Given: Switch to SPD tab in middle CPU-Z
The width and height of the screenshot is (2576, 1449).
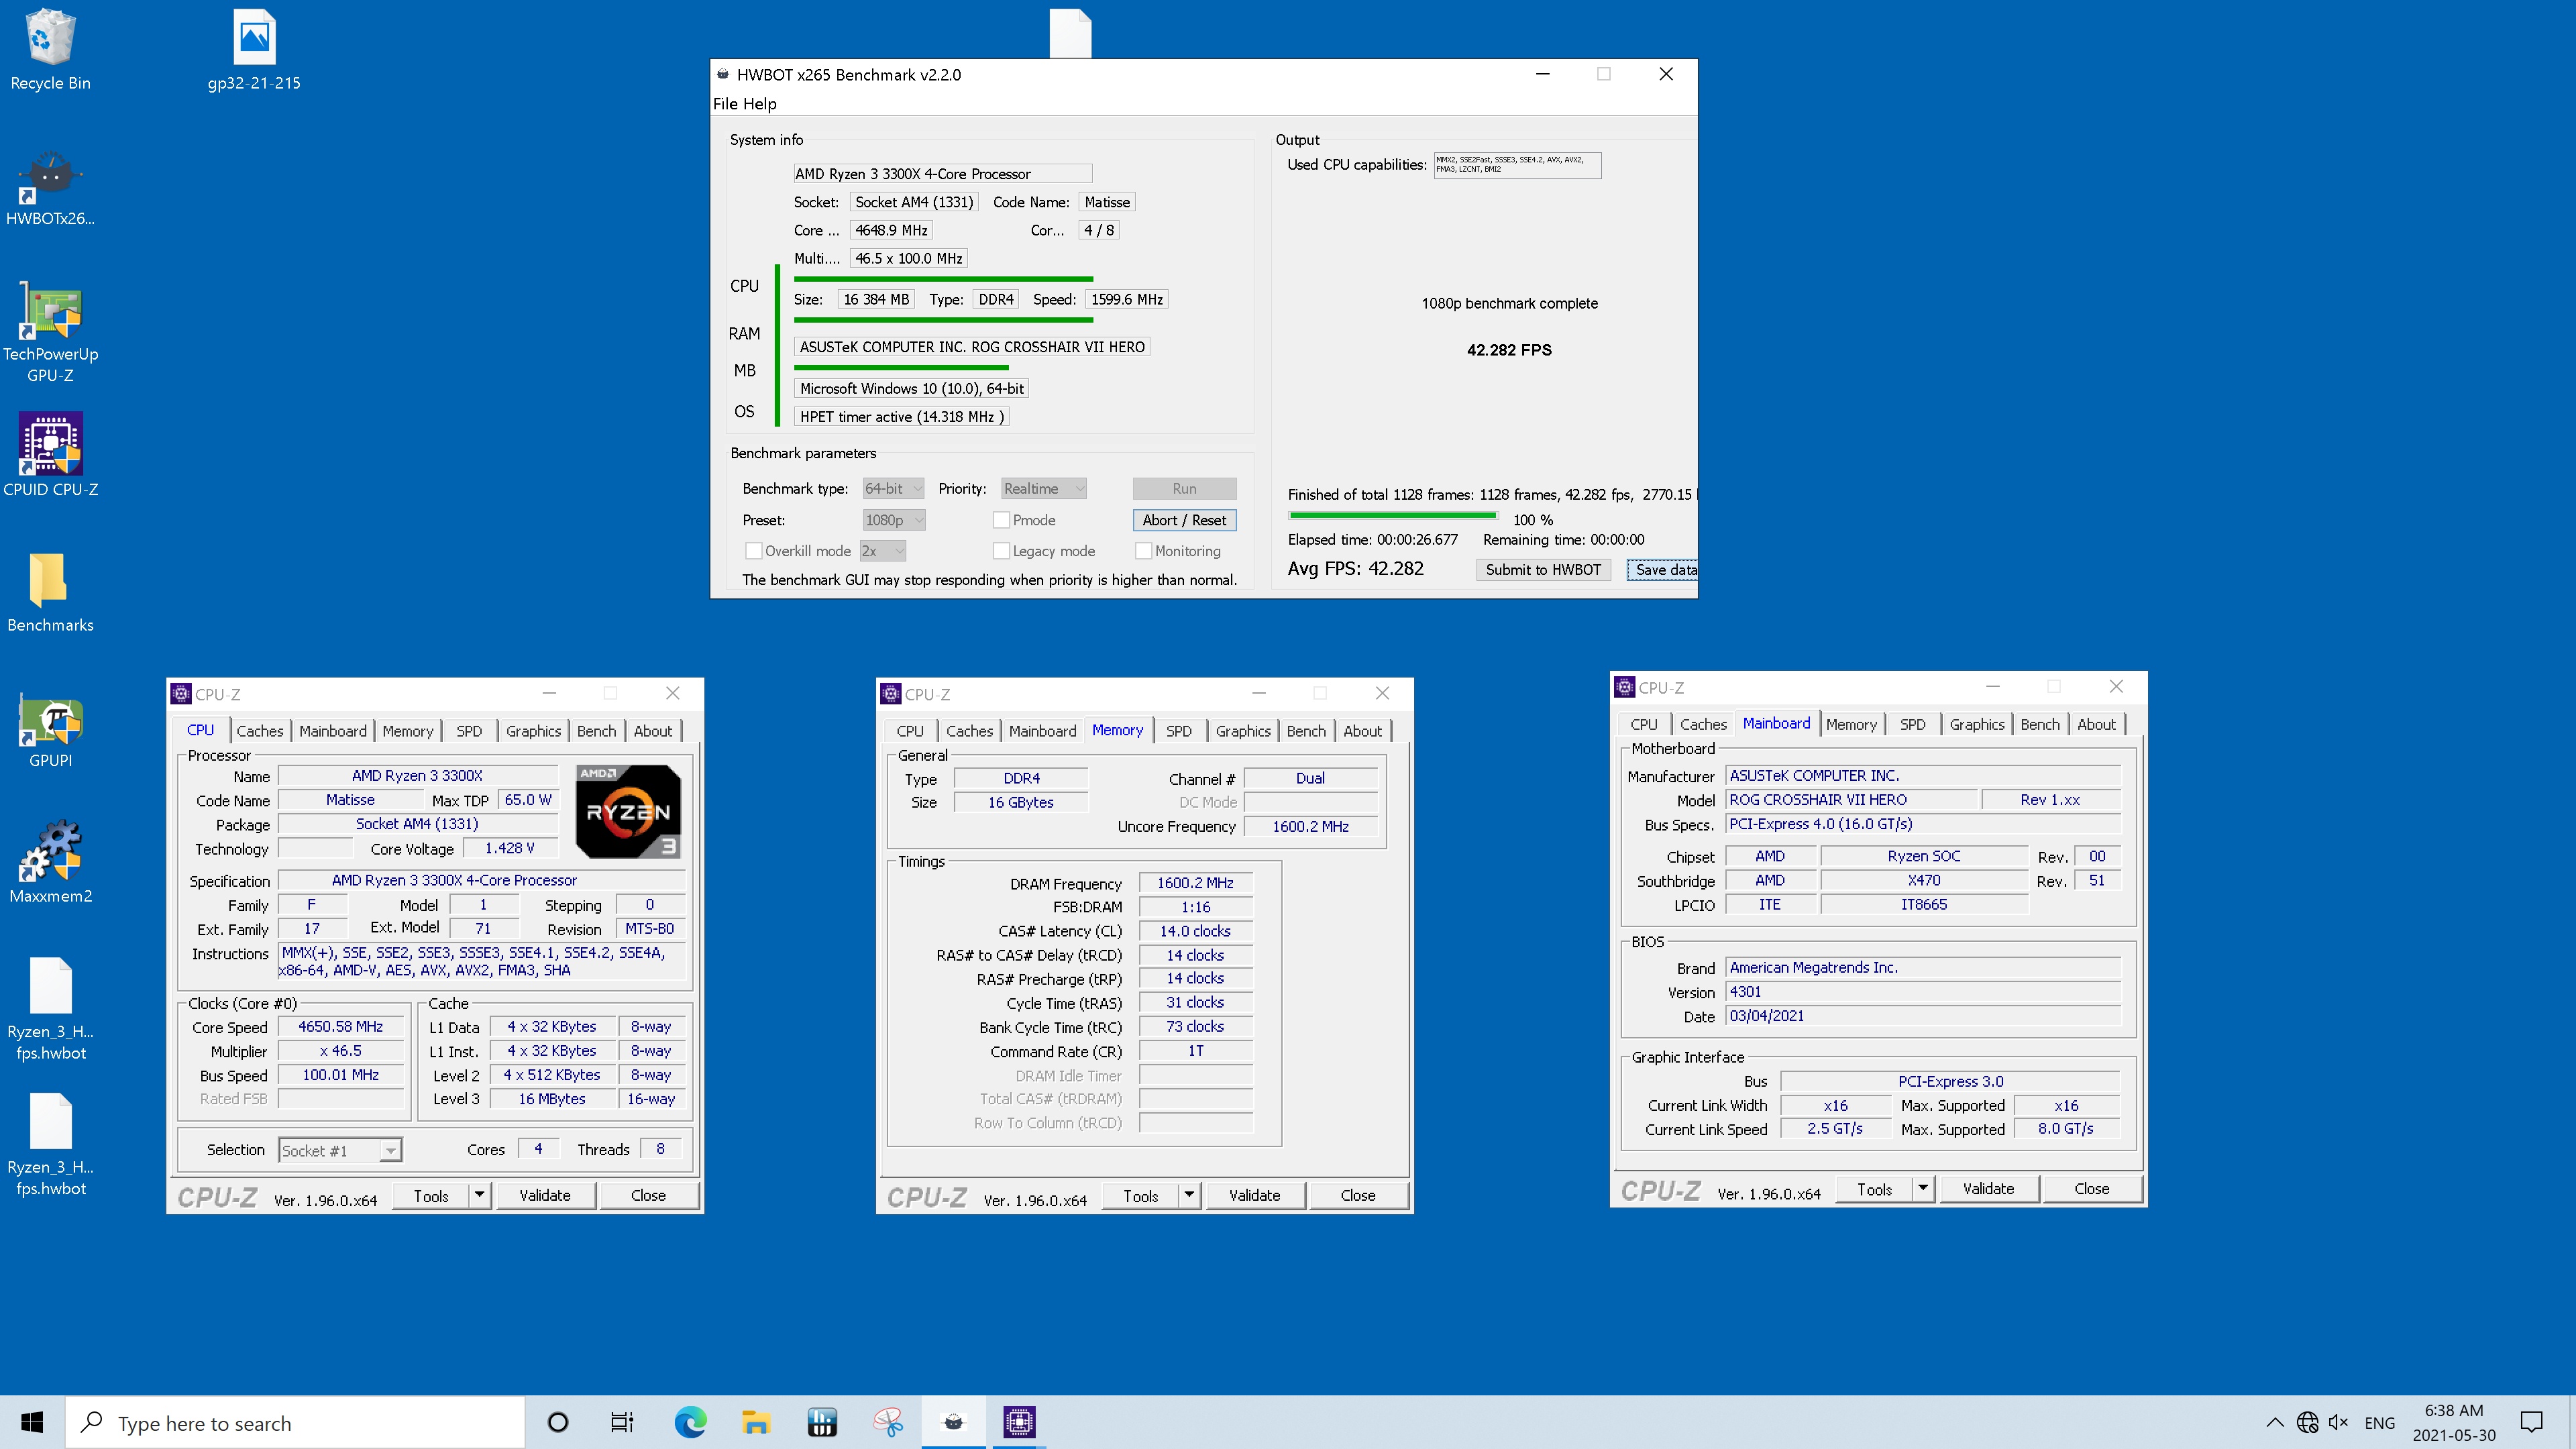Looking at the screenshot, I should point(1179,731).
